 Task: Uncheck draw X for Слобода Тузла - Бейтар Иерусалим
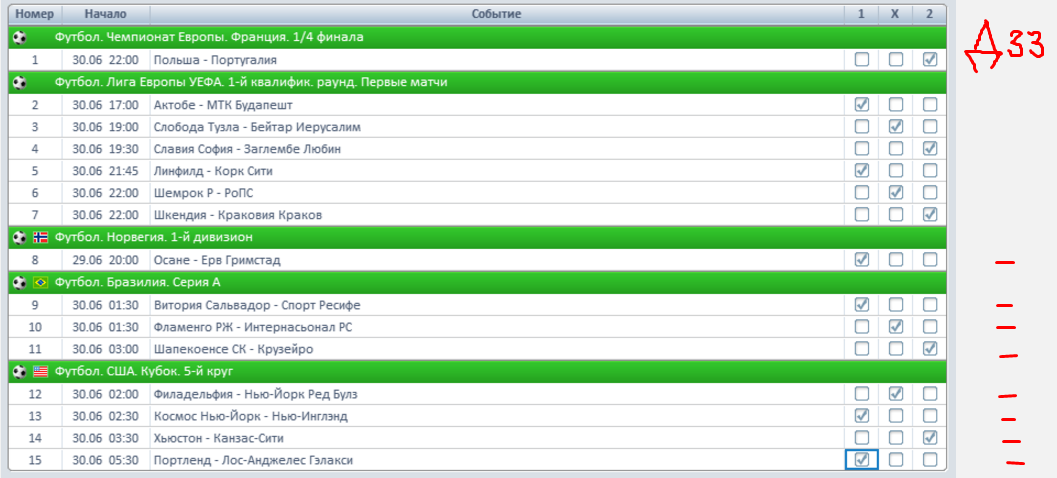[895, 127]
